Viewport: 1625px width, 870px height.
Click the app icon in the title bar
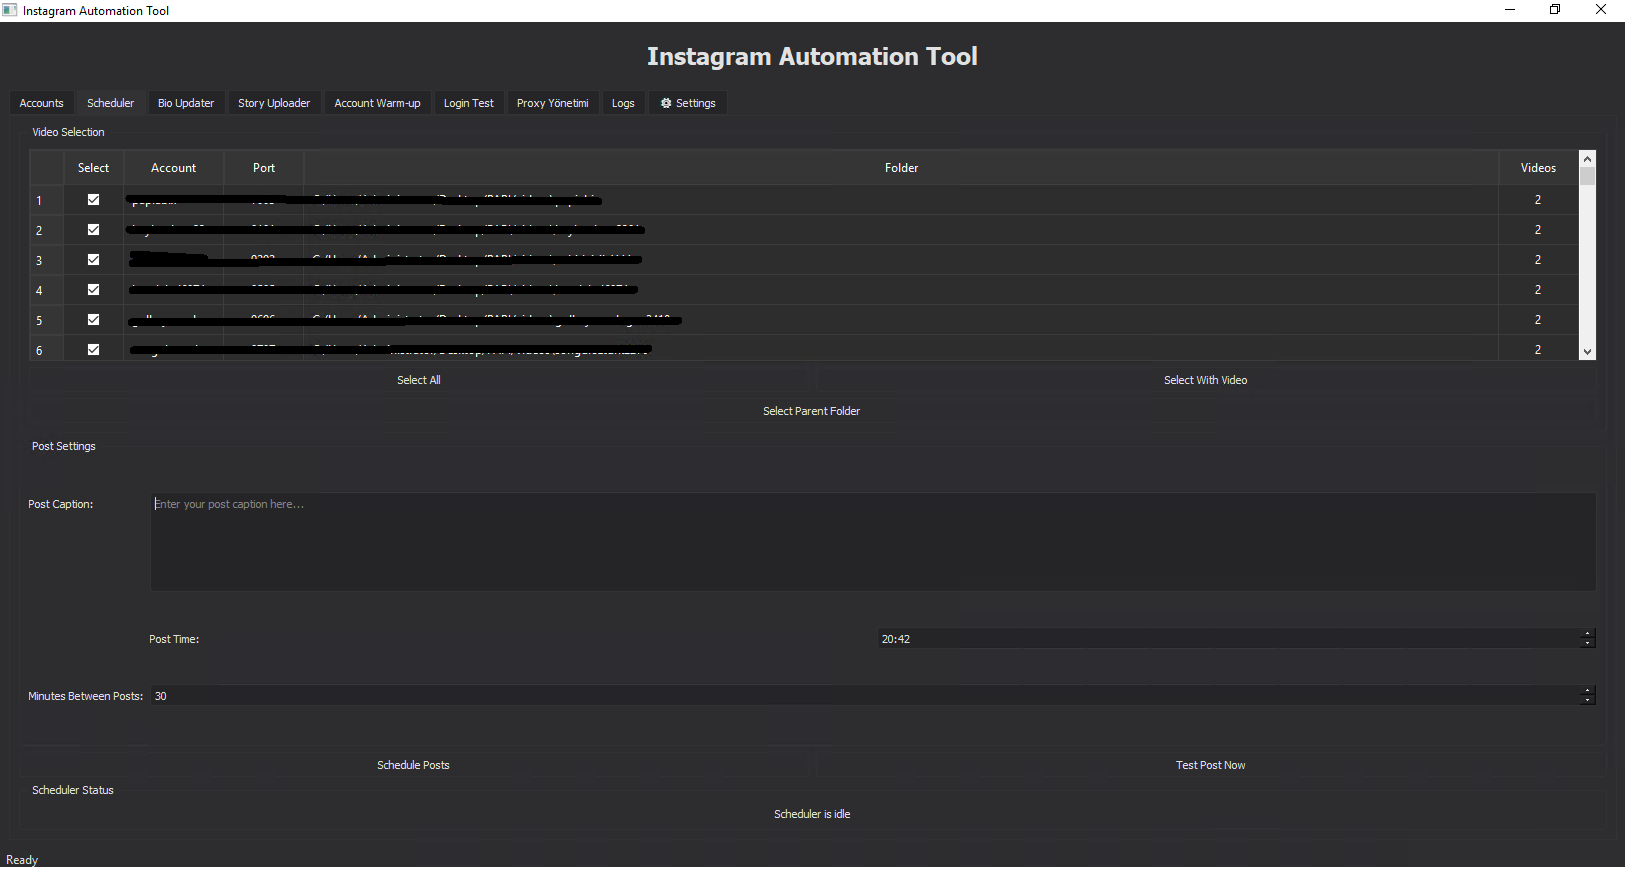coord(10,10)
